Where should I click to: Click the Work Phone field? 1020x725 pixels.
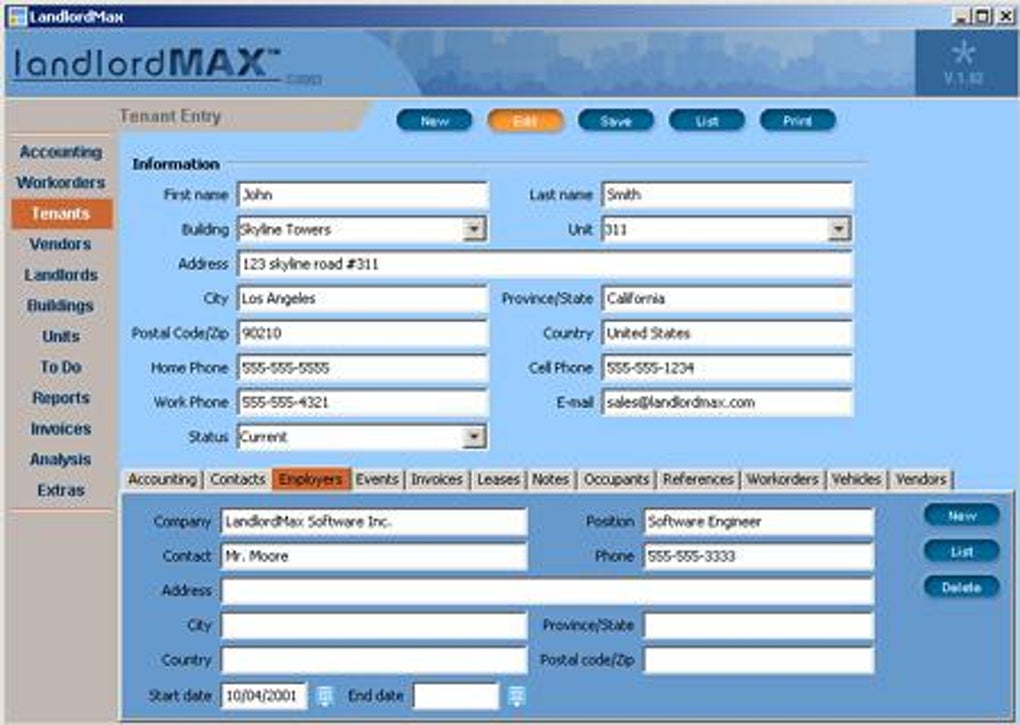click(363, 402)
